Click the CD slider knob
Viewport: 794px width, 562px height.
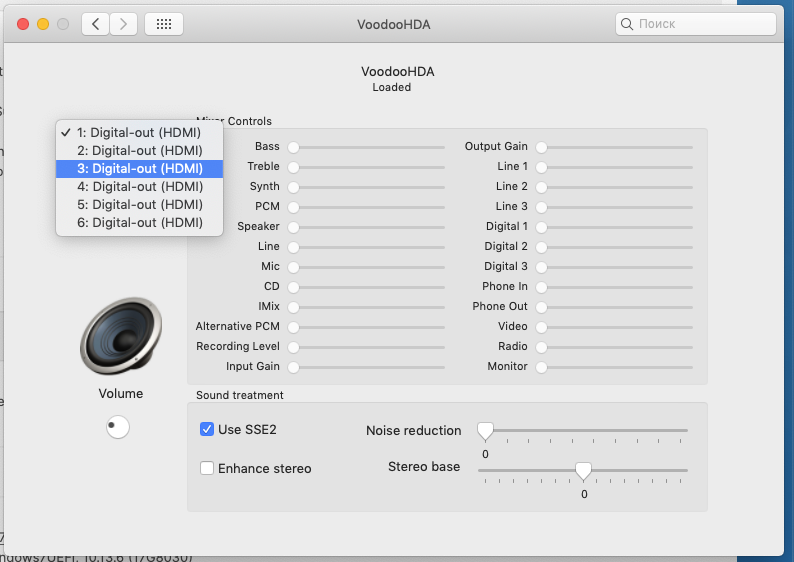coord(293,287)
